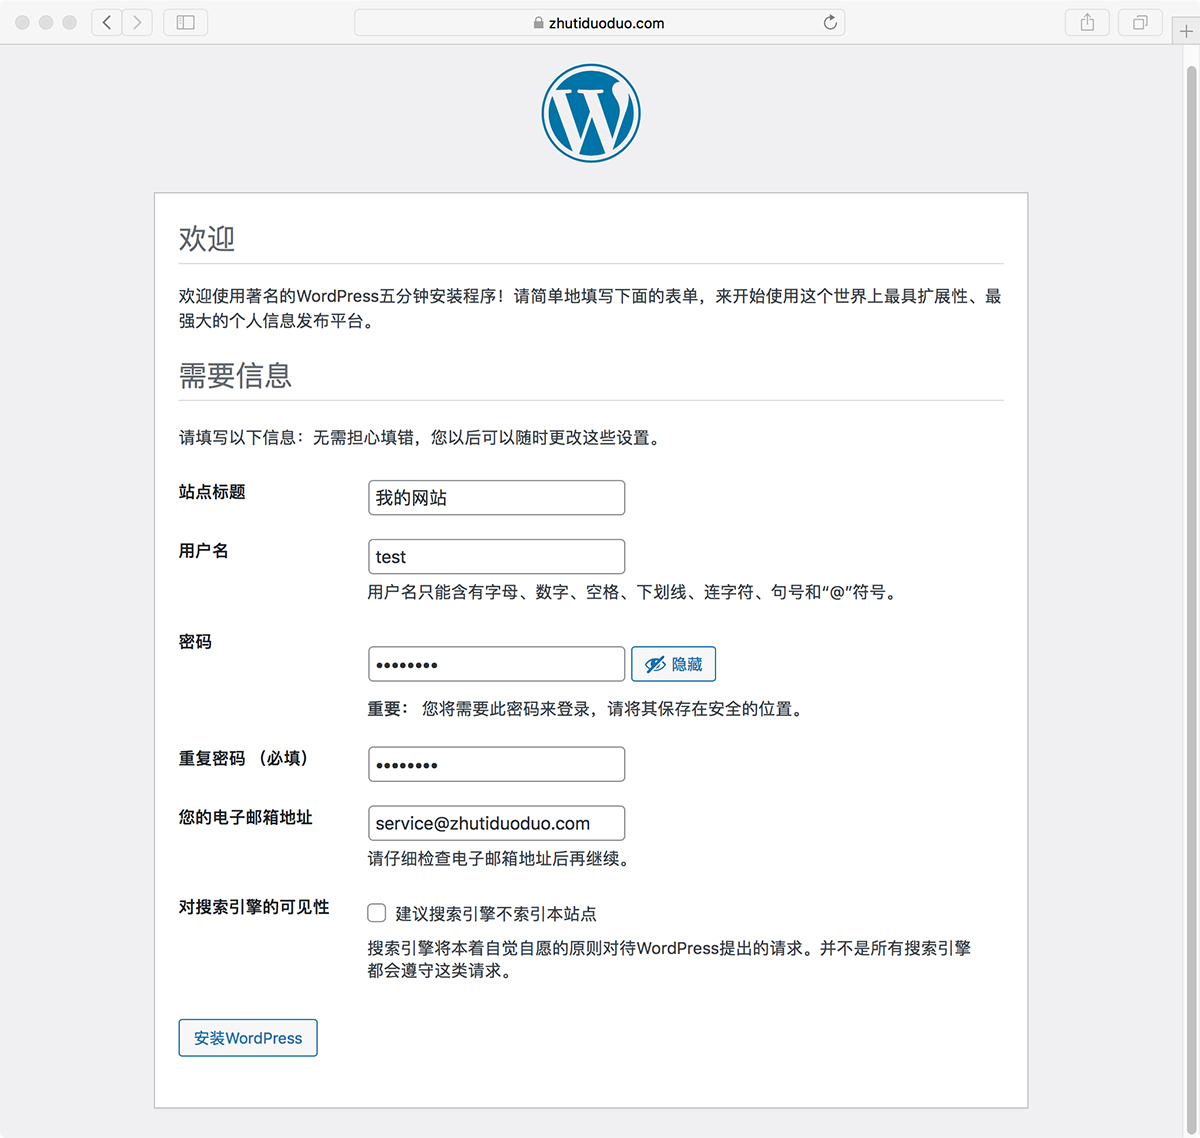Click the 密码 label
The image size is (1200, 1138).
(195, 642)
